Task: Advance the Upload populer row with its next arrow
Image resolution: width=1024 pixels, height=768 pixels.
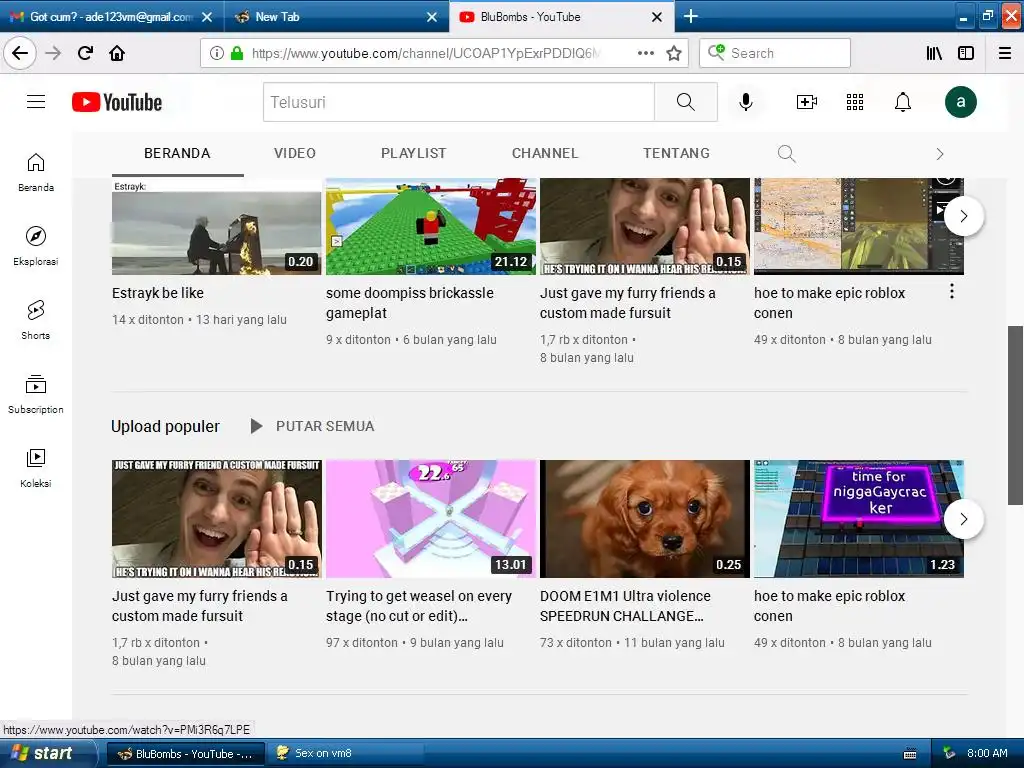Action: pyautogui.click(x=963, y=519)
